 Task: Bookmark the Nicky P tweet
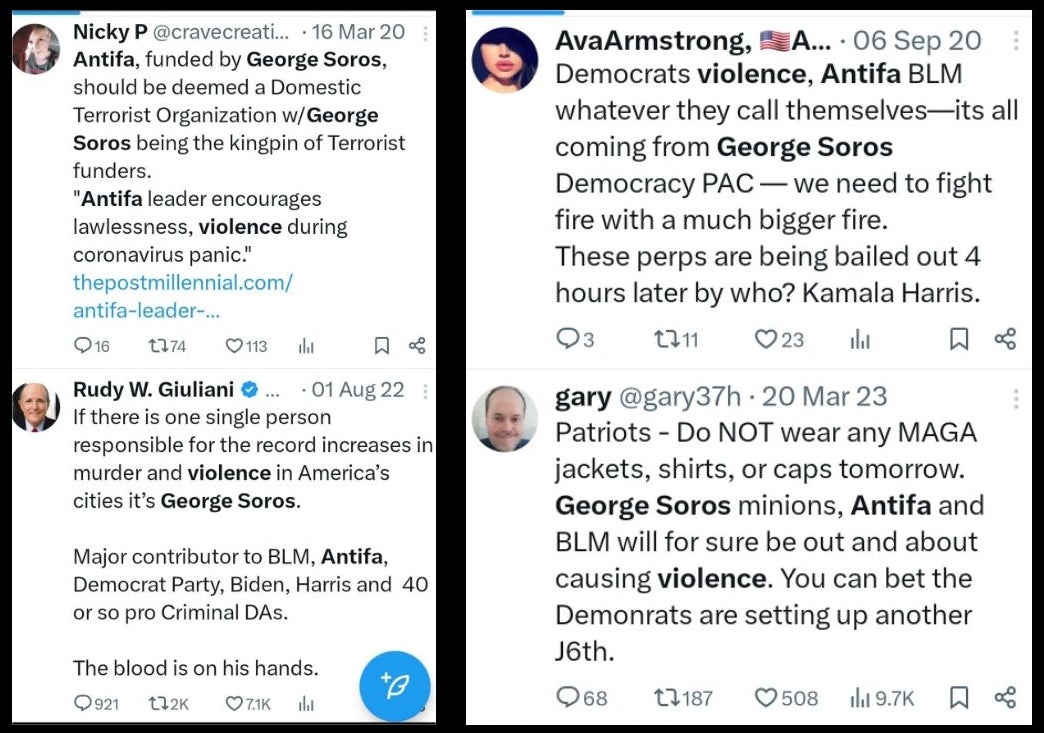click(382, 346)
